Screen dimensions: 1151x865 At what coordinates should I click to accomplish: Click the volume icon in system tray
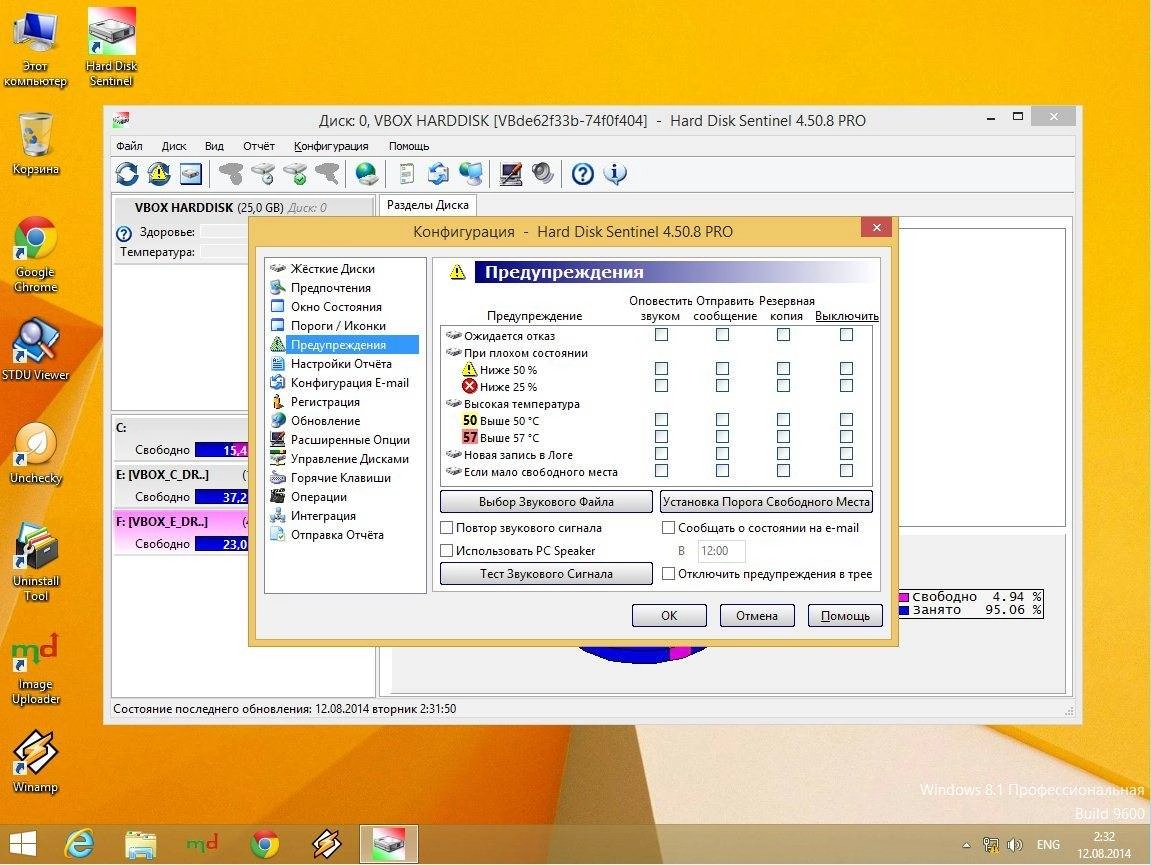coord(1015,845)
